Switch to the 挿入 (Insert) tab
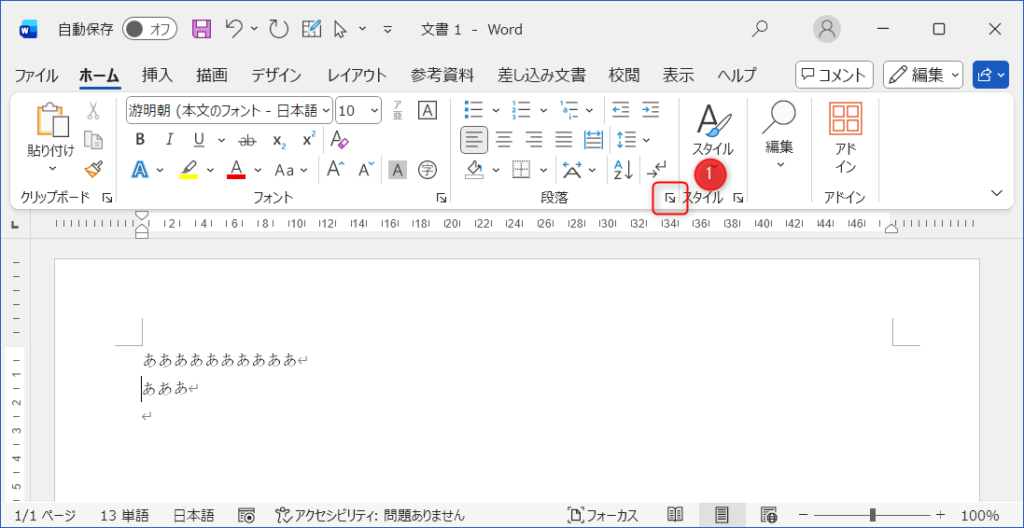1024x528 pixels. [x=157, y=75]
